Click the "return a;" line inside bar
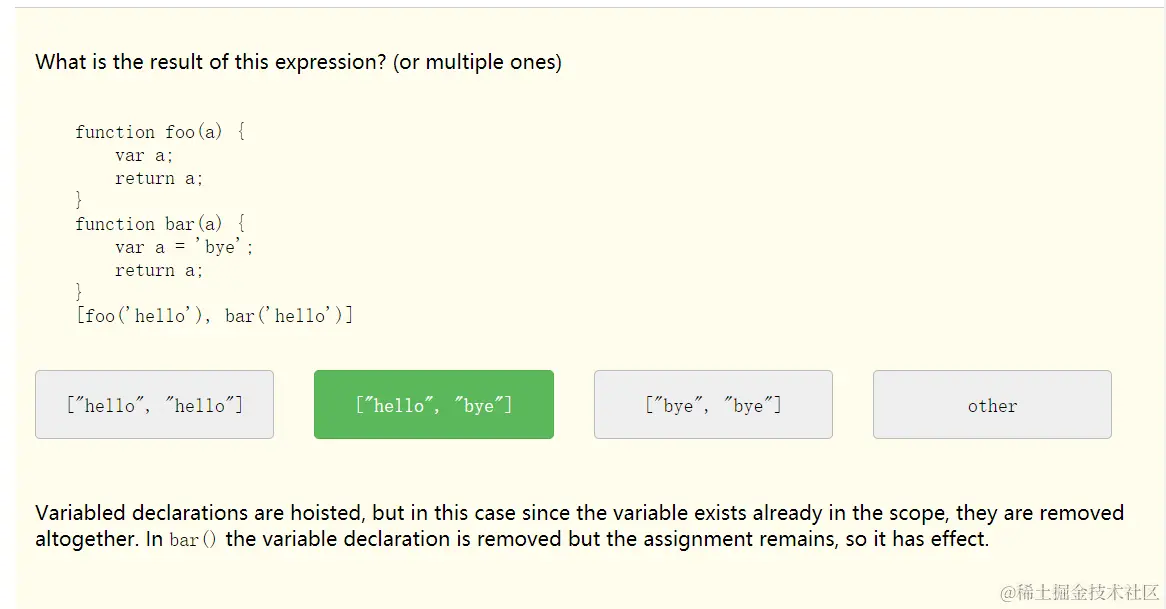 tap(159, 270)
